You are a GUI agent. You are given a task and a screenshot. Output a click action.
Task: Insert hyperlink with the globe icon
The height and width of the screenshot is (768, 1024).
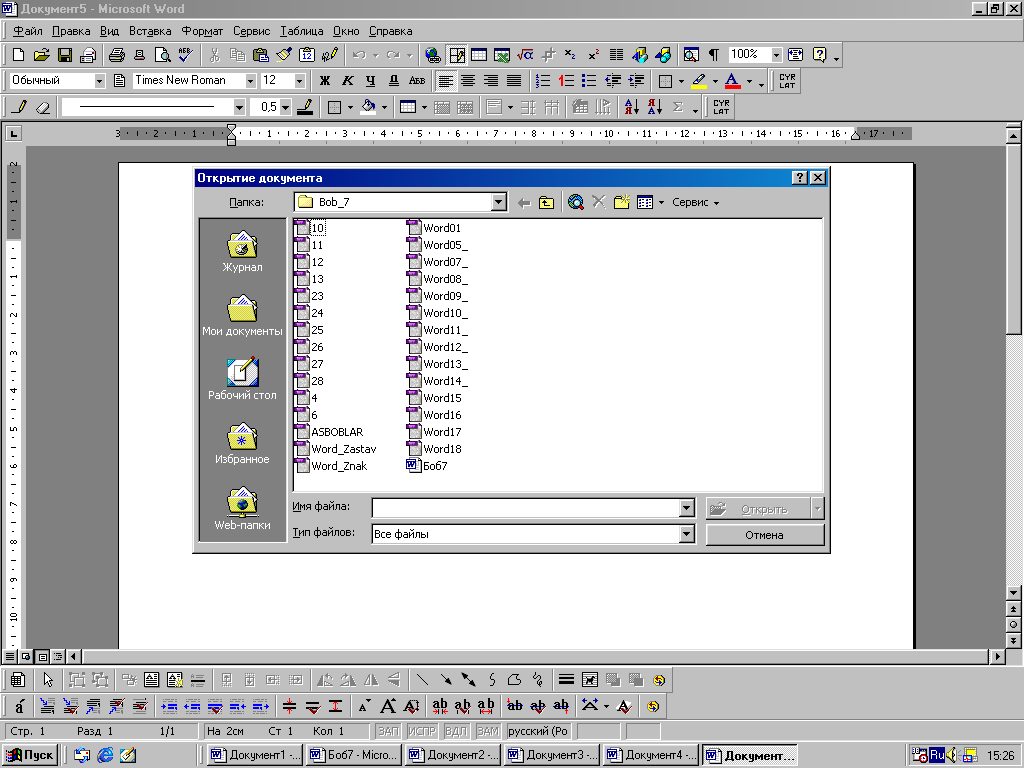[432, 55]
